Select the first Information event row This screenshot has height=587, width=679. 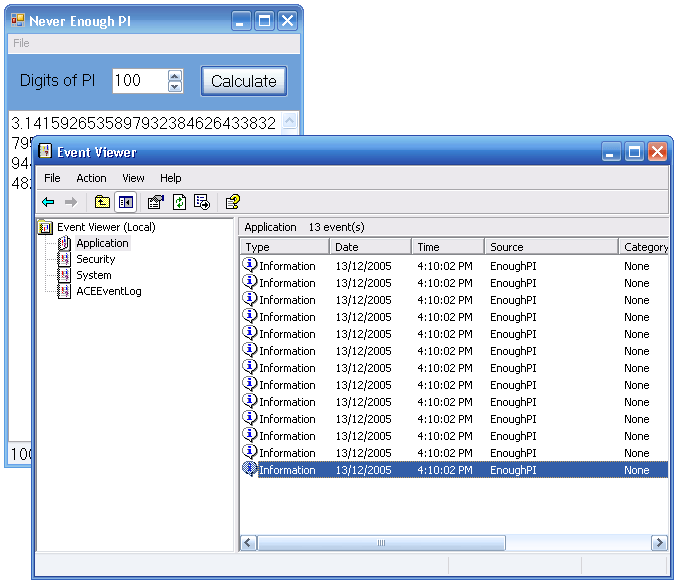tap(287, 266)
